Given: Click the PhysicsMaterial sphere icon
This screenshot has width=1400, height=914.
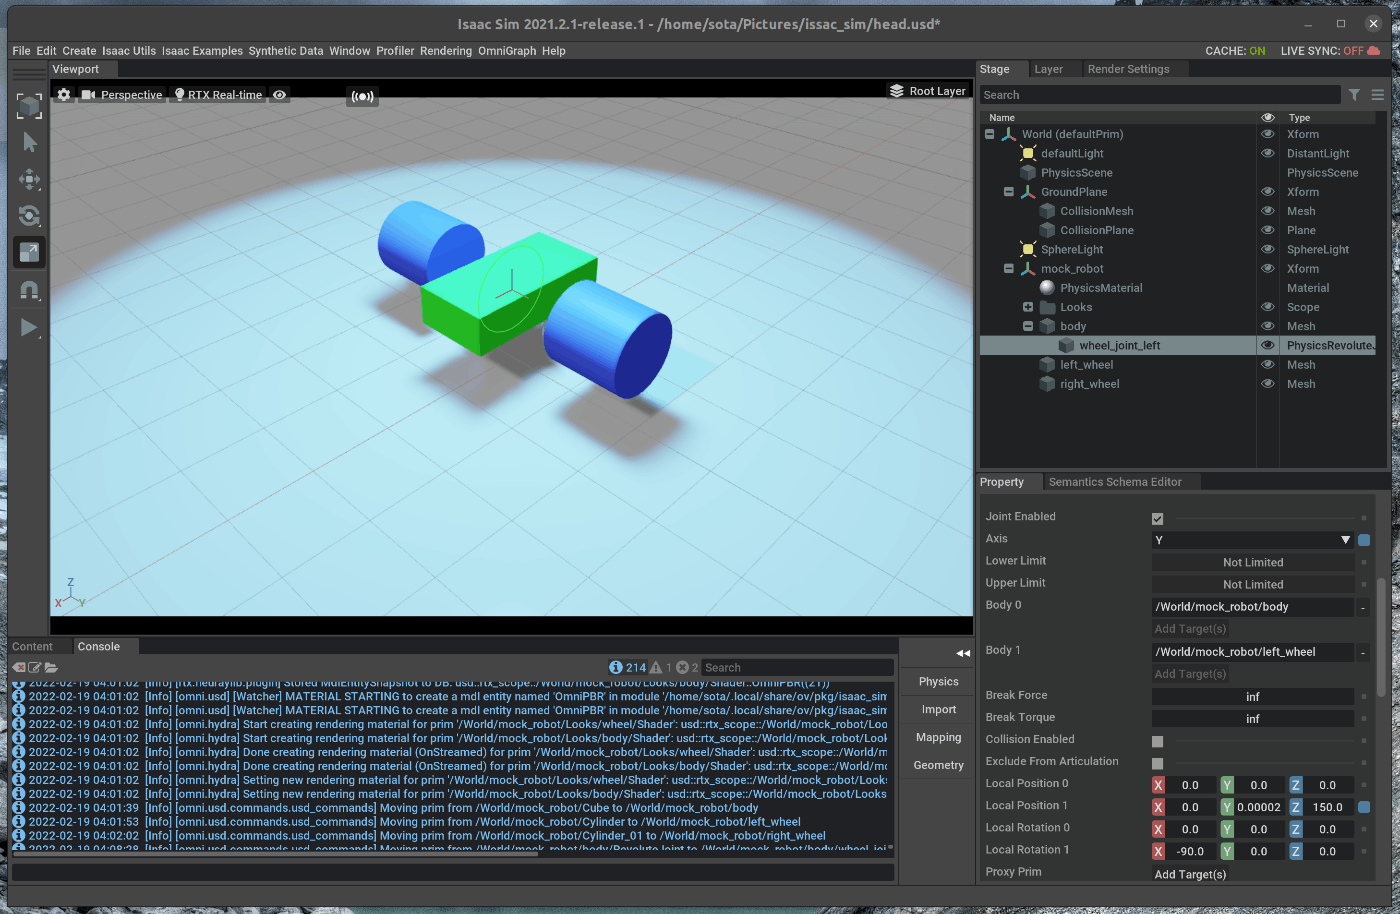Looking at the screenshot, I should click(1047, 288).
